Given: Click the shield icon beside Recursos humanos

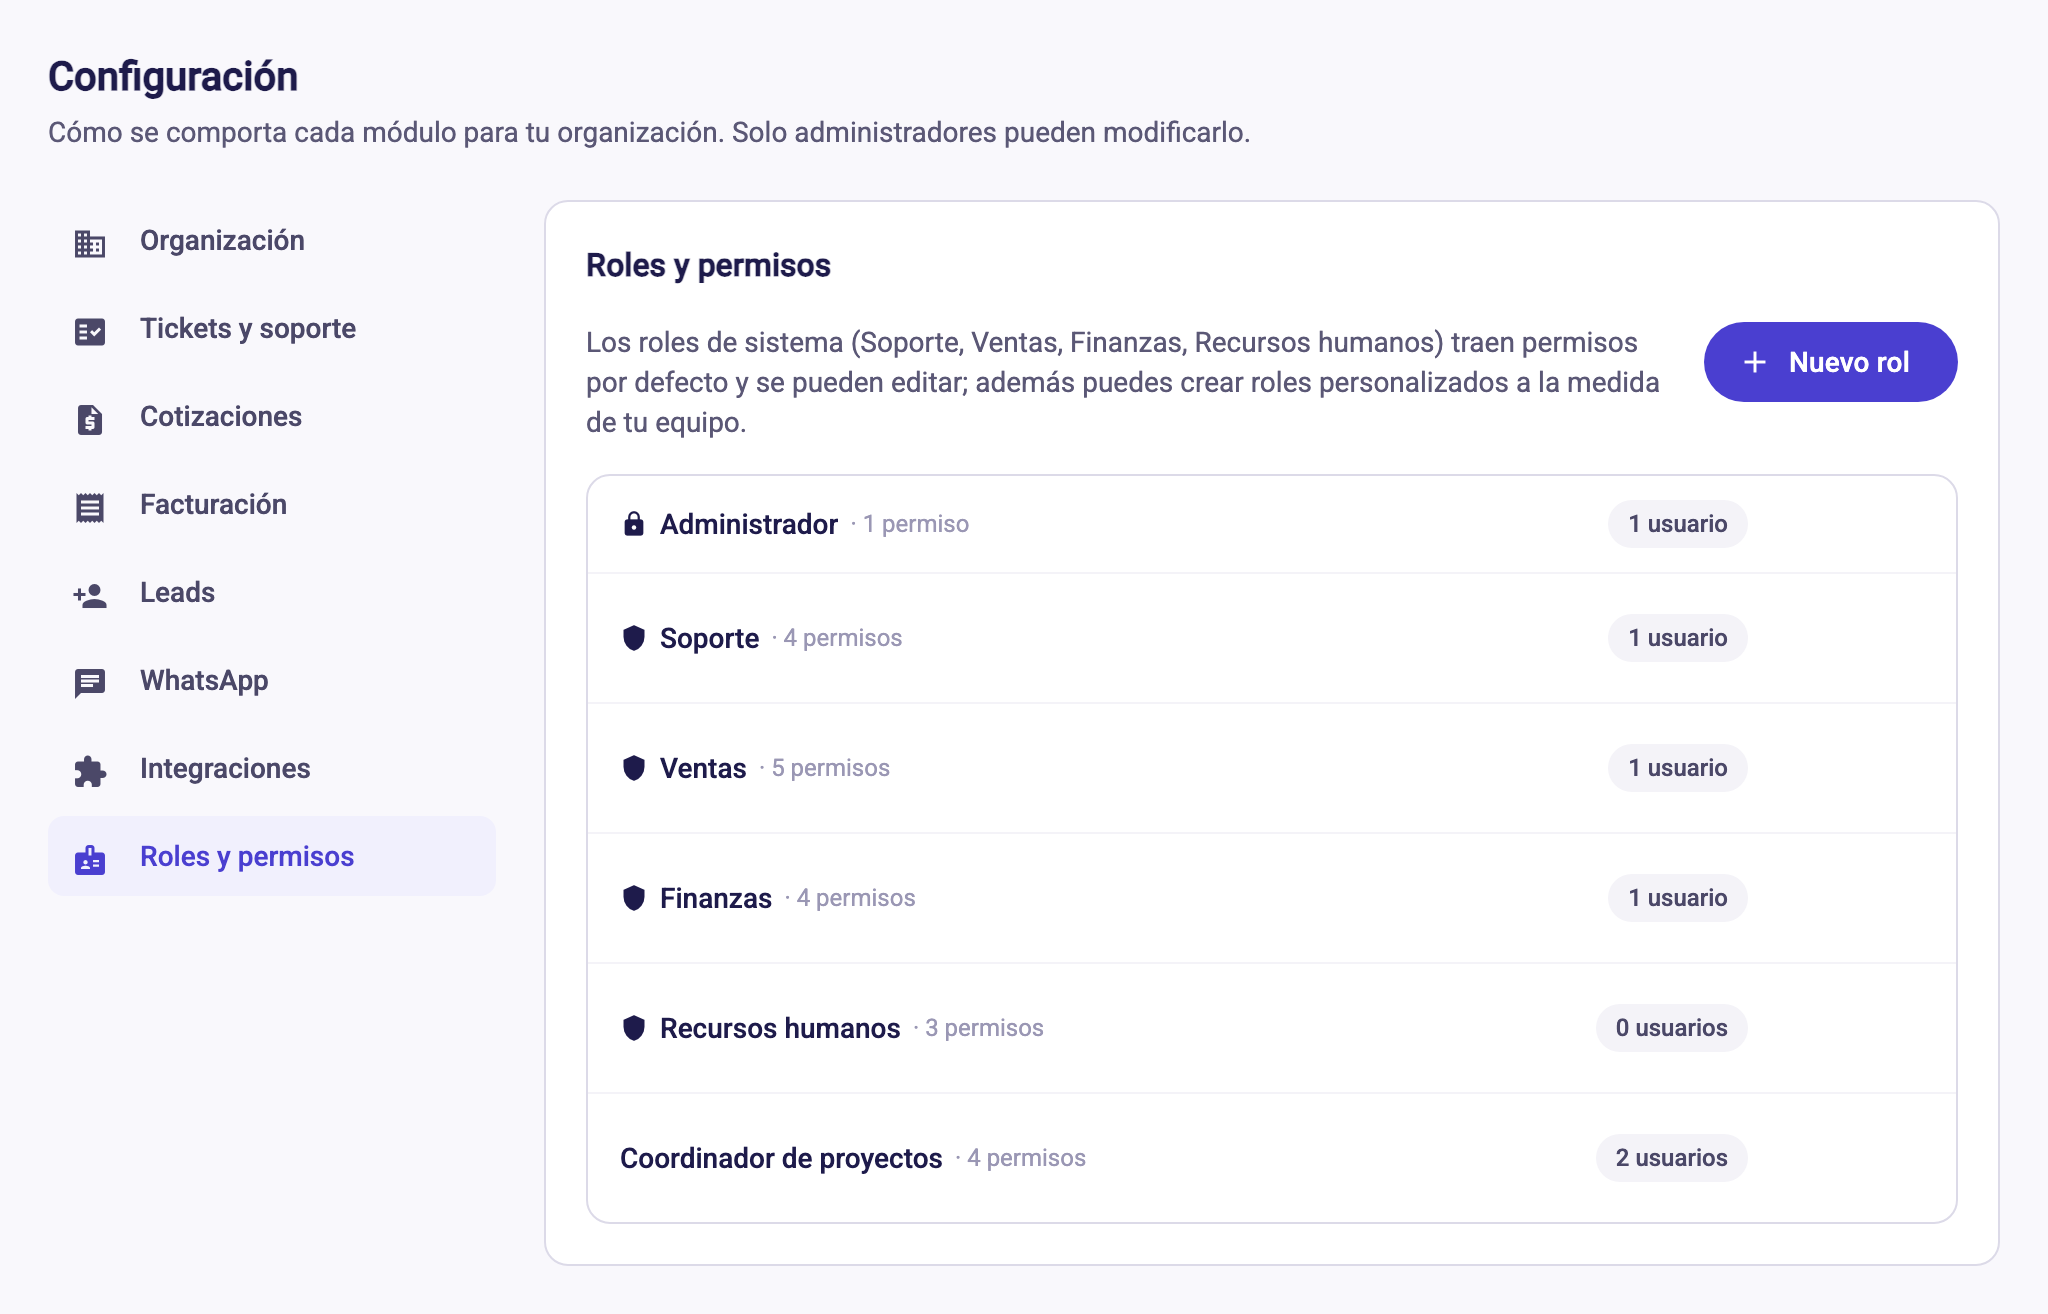Looking at the screenshot, I should pos(633,1028).
